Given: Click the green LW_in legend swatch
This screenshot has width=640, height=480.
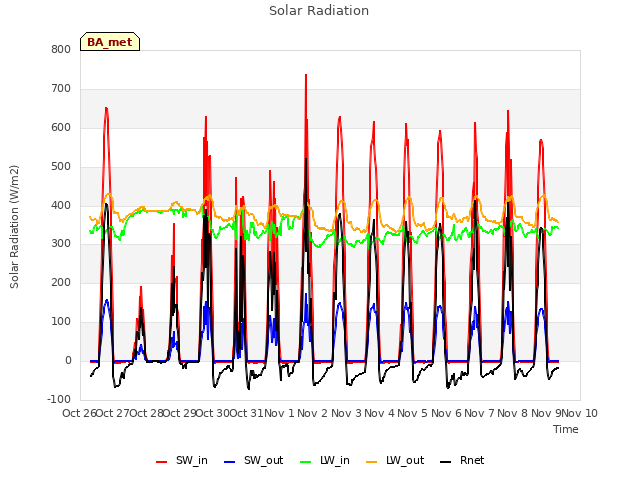Looking at the screenshot, I should click(x=306, y=462).
